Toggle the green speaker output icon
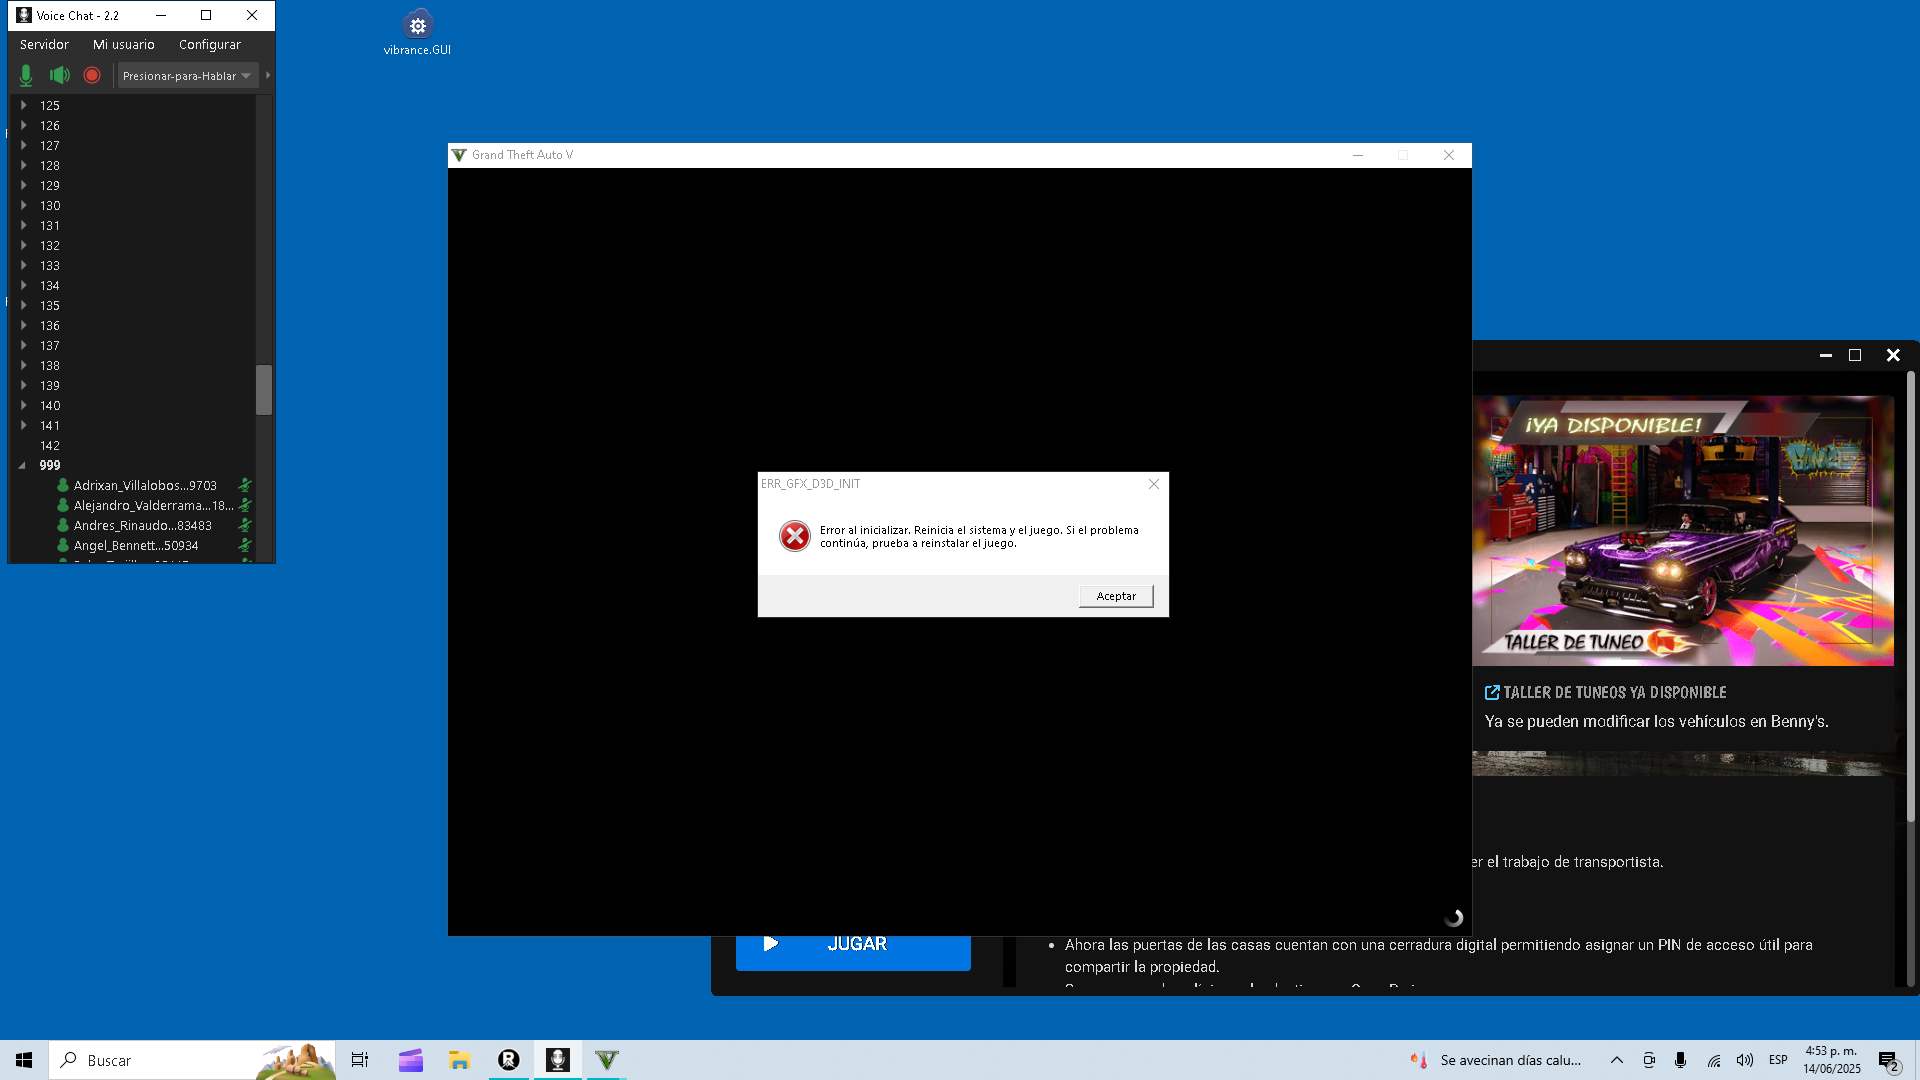 (60, 75)
